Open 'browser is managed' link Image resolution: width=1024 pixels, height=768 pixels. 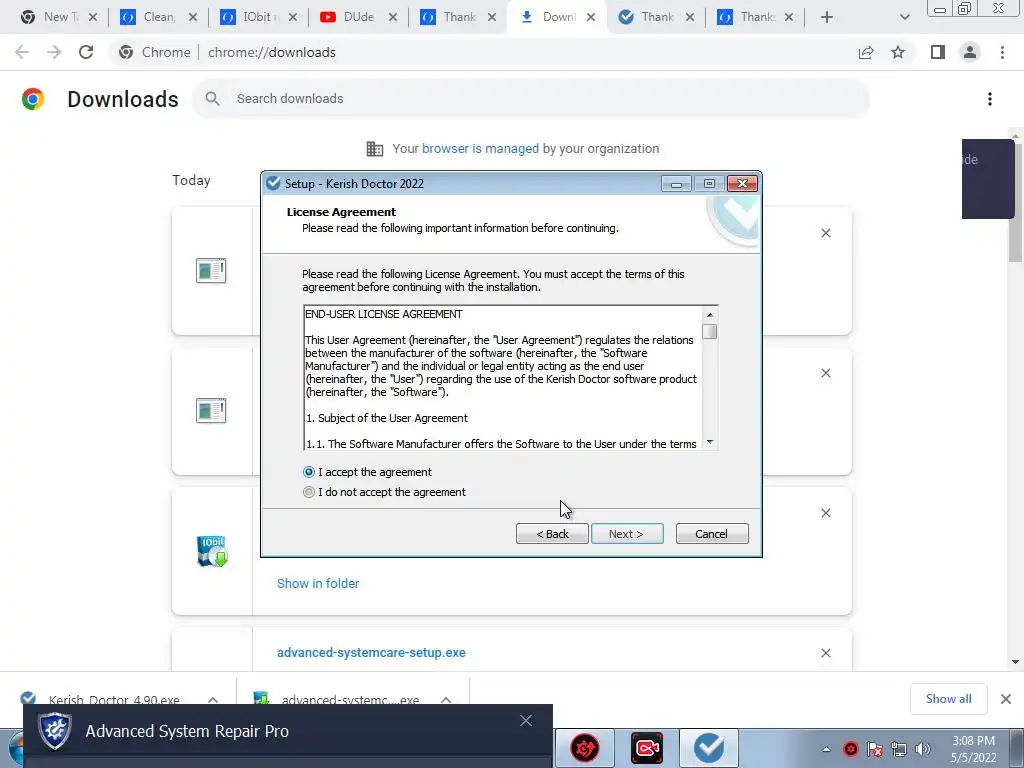pyautogui.click(x=480, y=148)
